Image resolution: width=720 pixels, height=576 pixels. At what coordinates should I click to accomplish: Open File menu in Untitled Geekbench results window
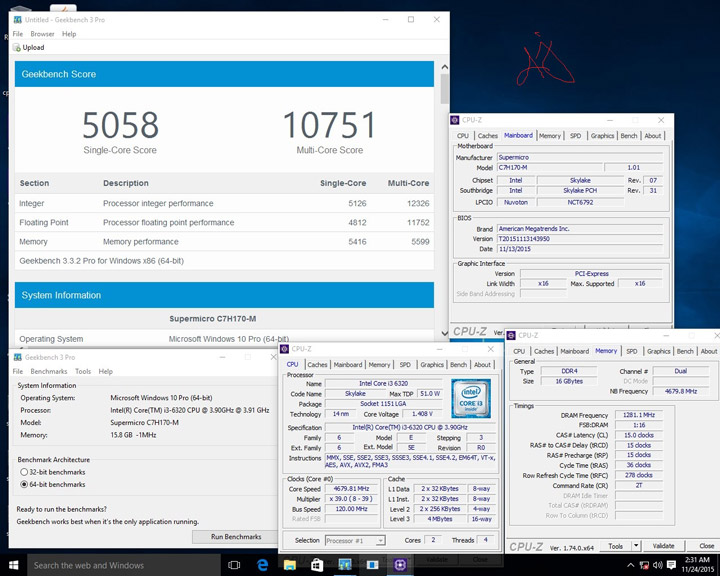pyautogui.click(x=18, y=34)
